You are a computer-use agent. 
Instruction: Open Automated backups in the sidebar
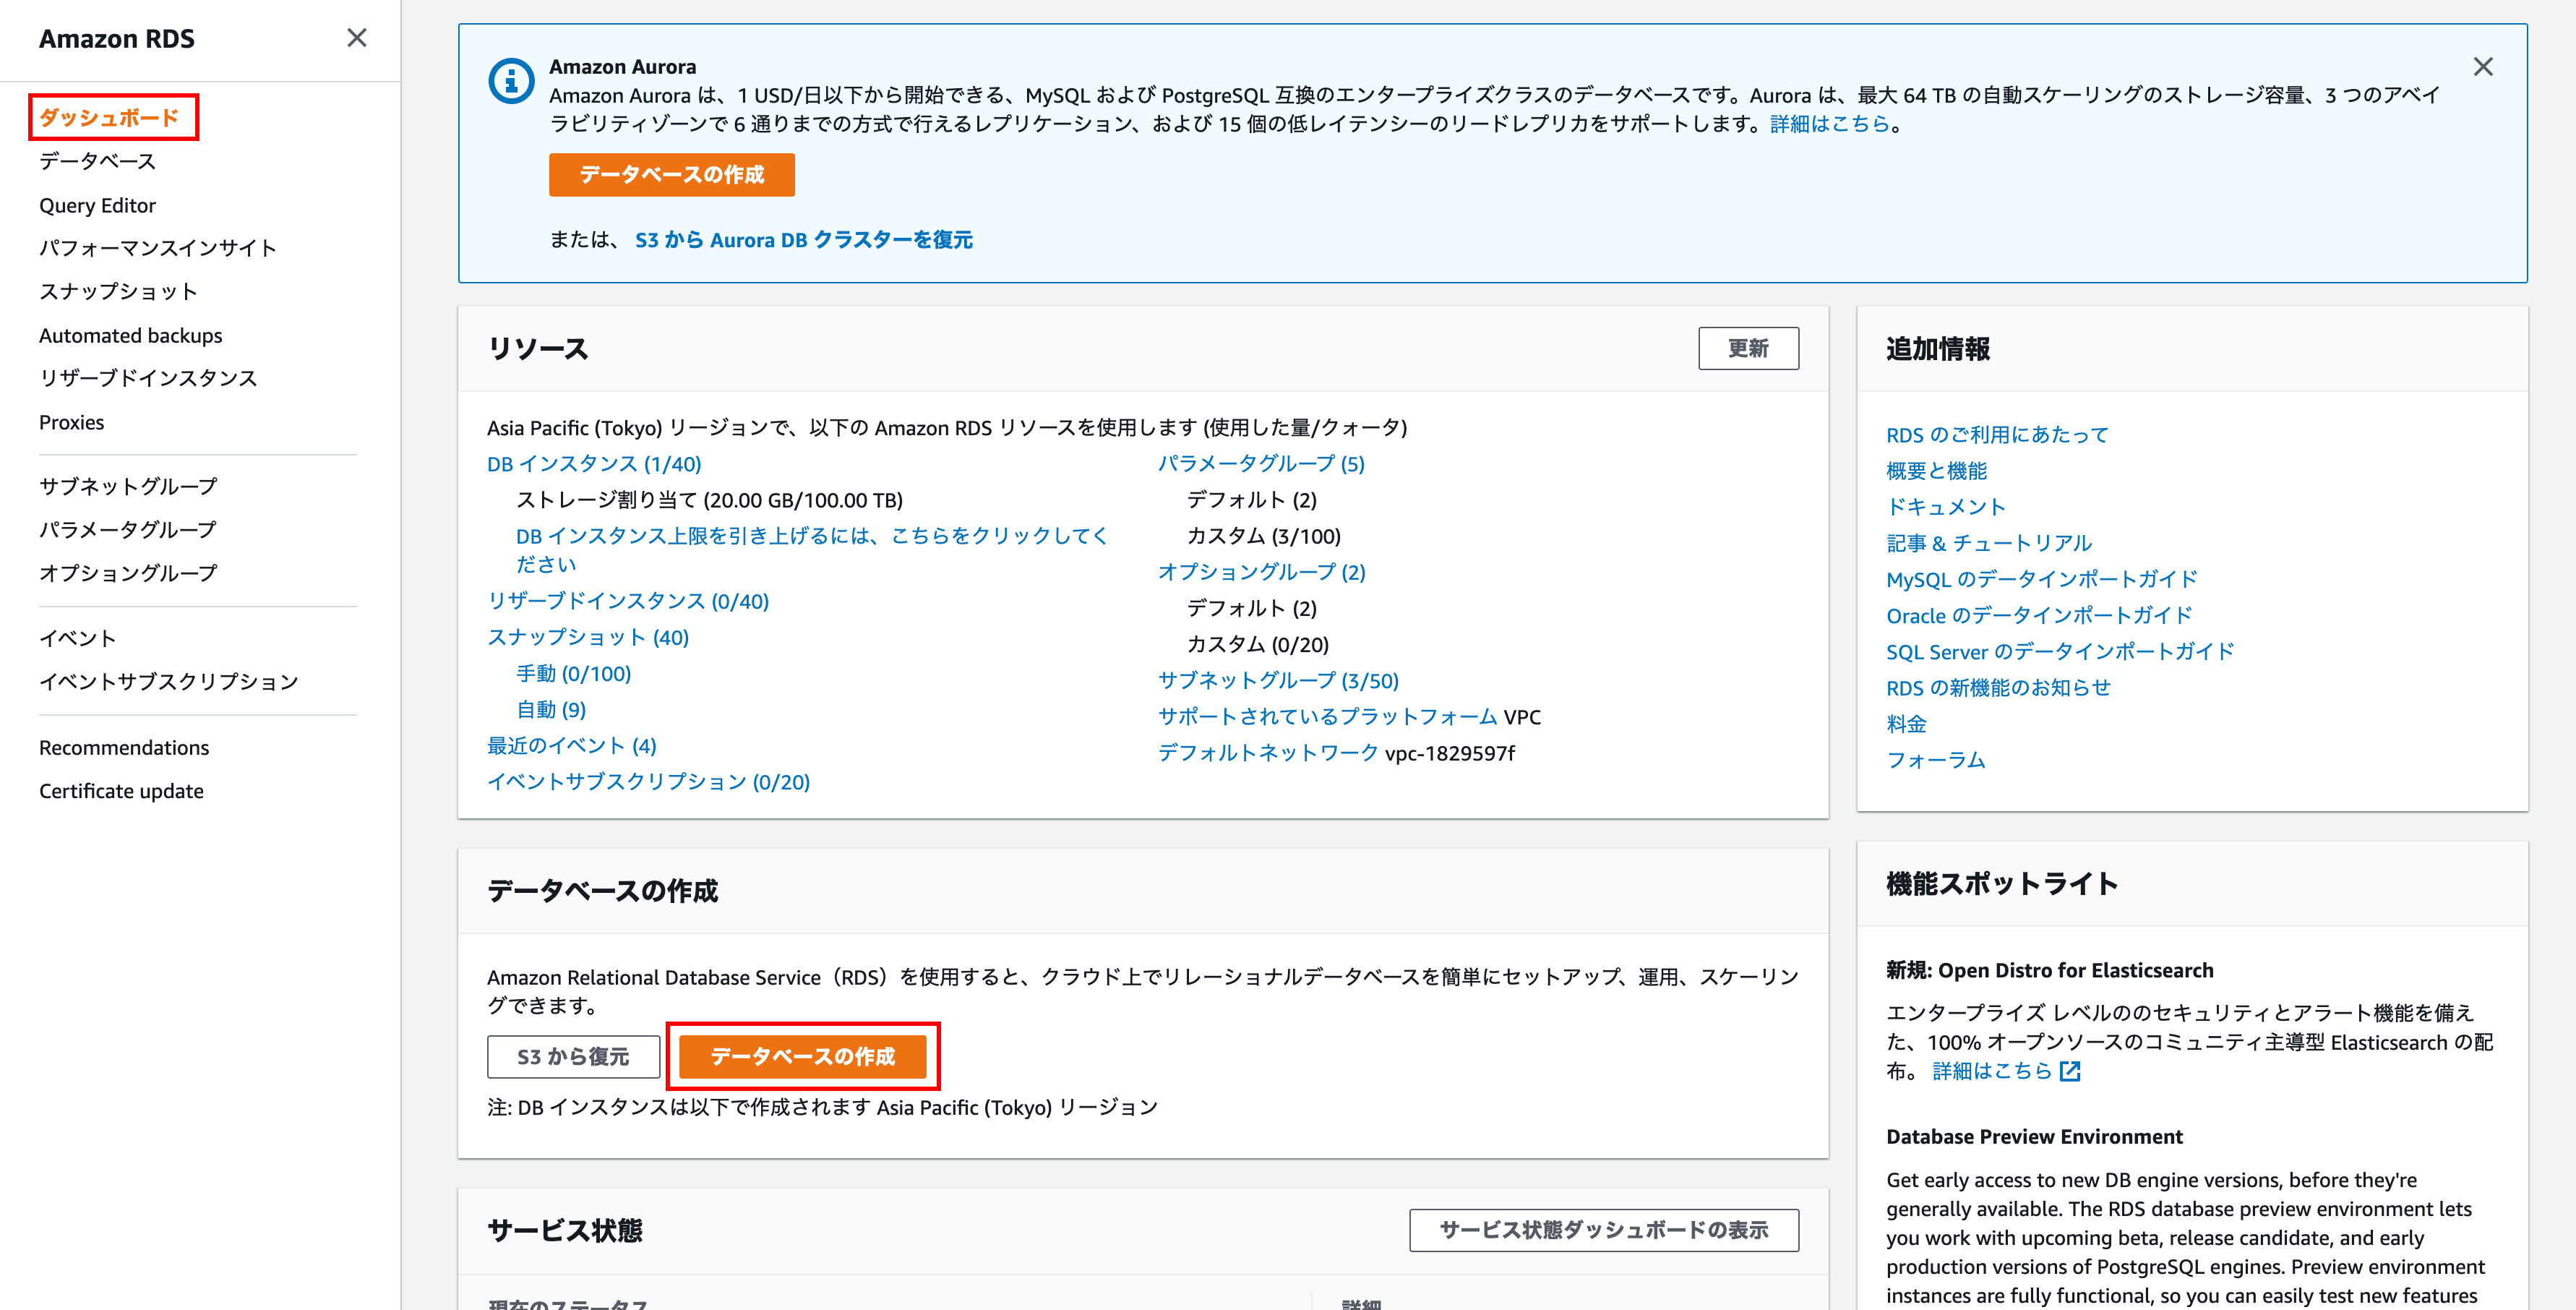(130, 335)
